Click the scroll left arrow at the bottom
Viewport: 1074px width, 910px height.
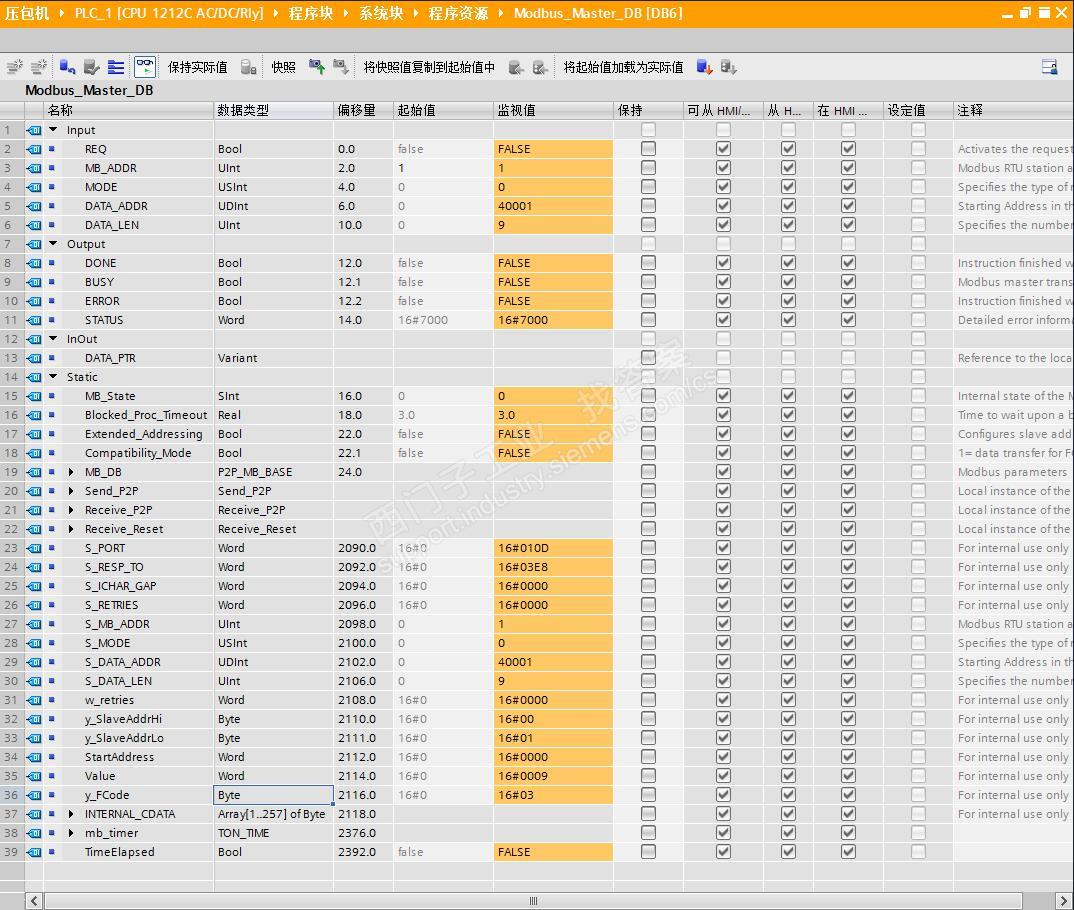tap(34, 900)
